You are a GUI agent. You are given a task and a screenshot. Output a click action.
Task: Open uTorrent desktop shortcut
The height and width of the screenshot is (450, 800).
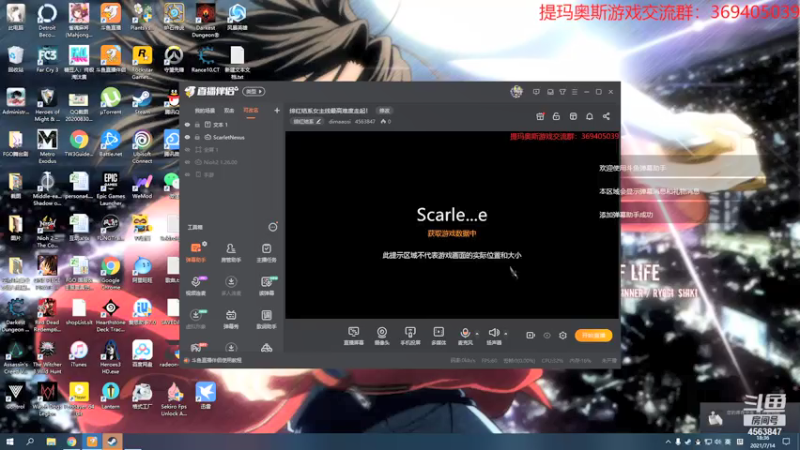(x=110, y=102)
